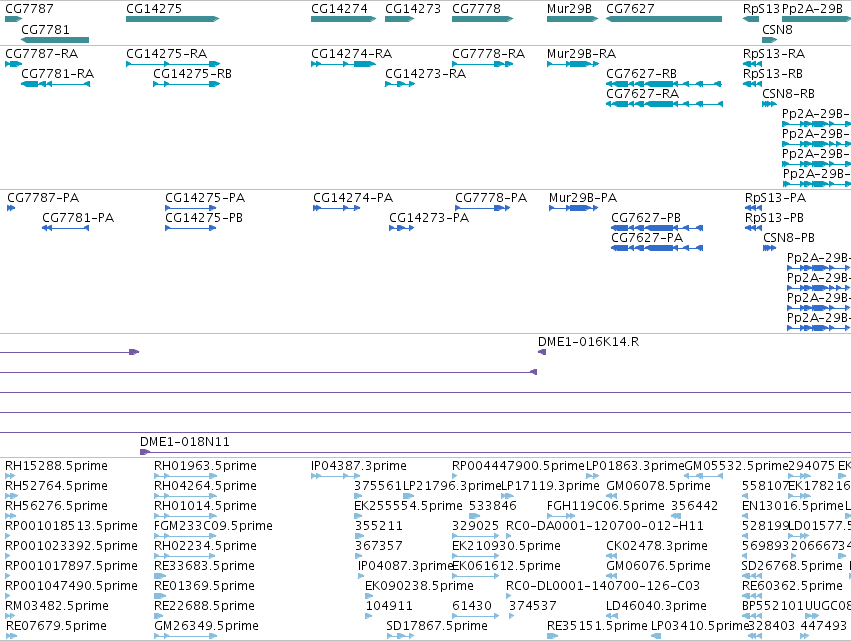
Task: Click EST RH01963.5prime
Action: click(186, 476)
